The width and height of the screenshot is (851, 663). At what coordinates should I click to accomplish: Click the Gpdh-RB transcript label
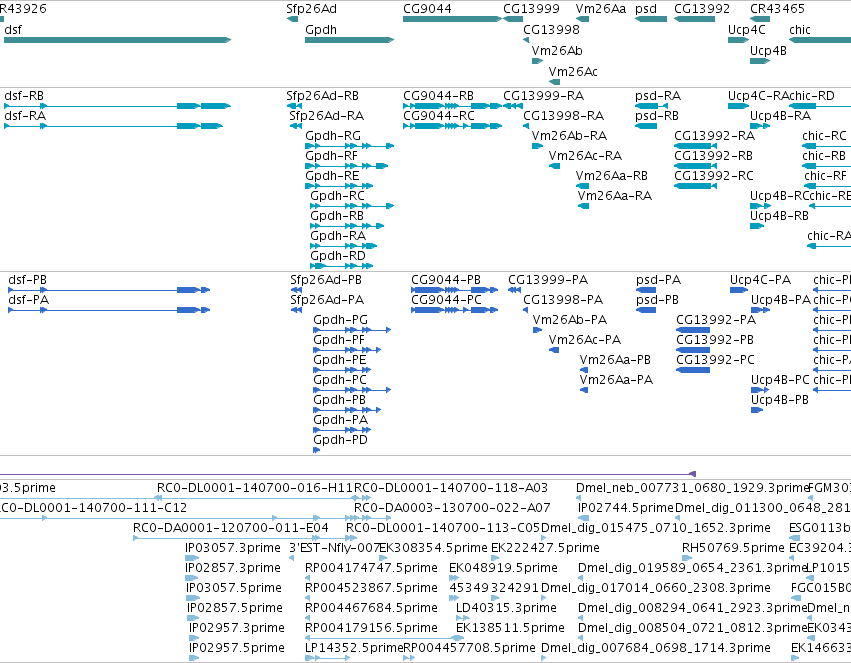[337, 216]
